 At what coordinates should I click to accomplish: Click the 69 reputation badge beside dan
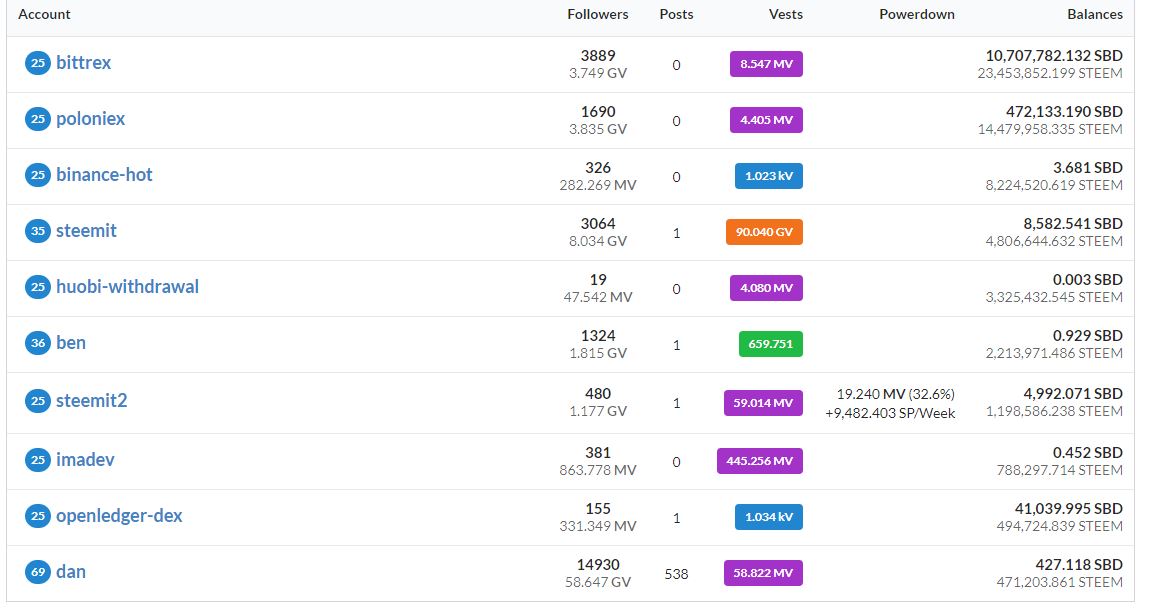(x=37, y=571)
